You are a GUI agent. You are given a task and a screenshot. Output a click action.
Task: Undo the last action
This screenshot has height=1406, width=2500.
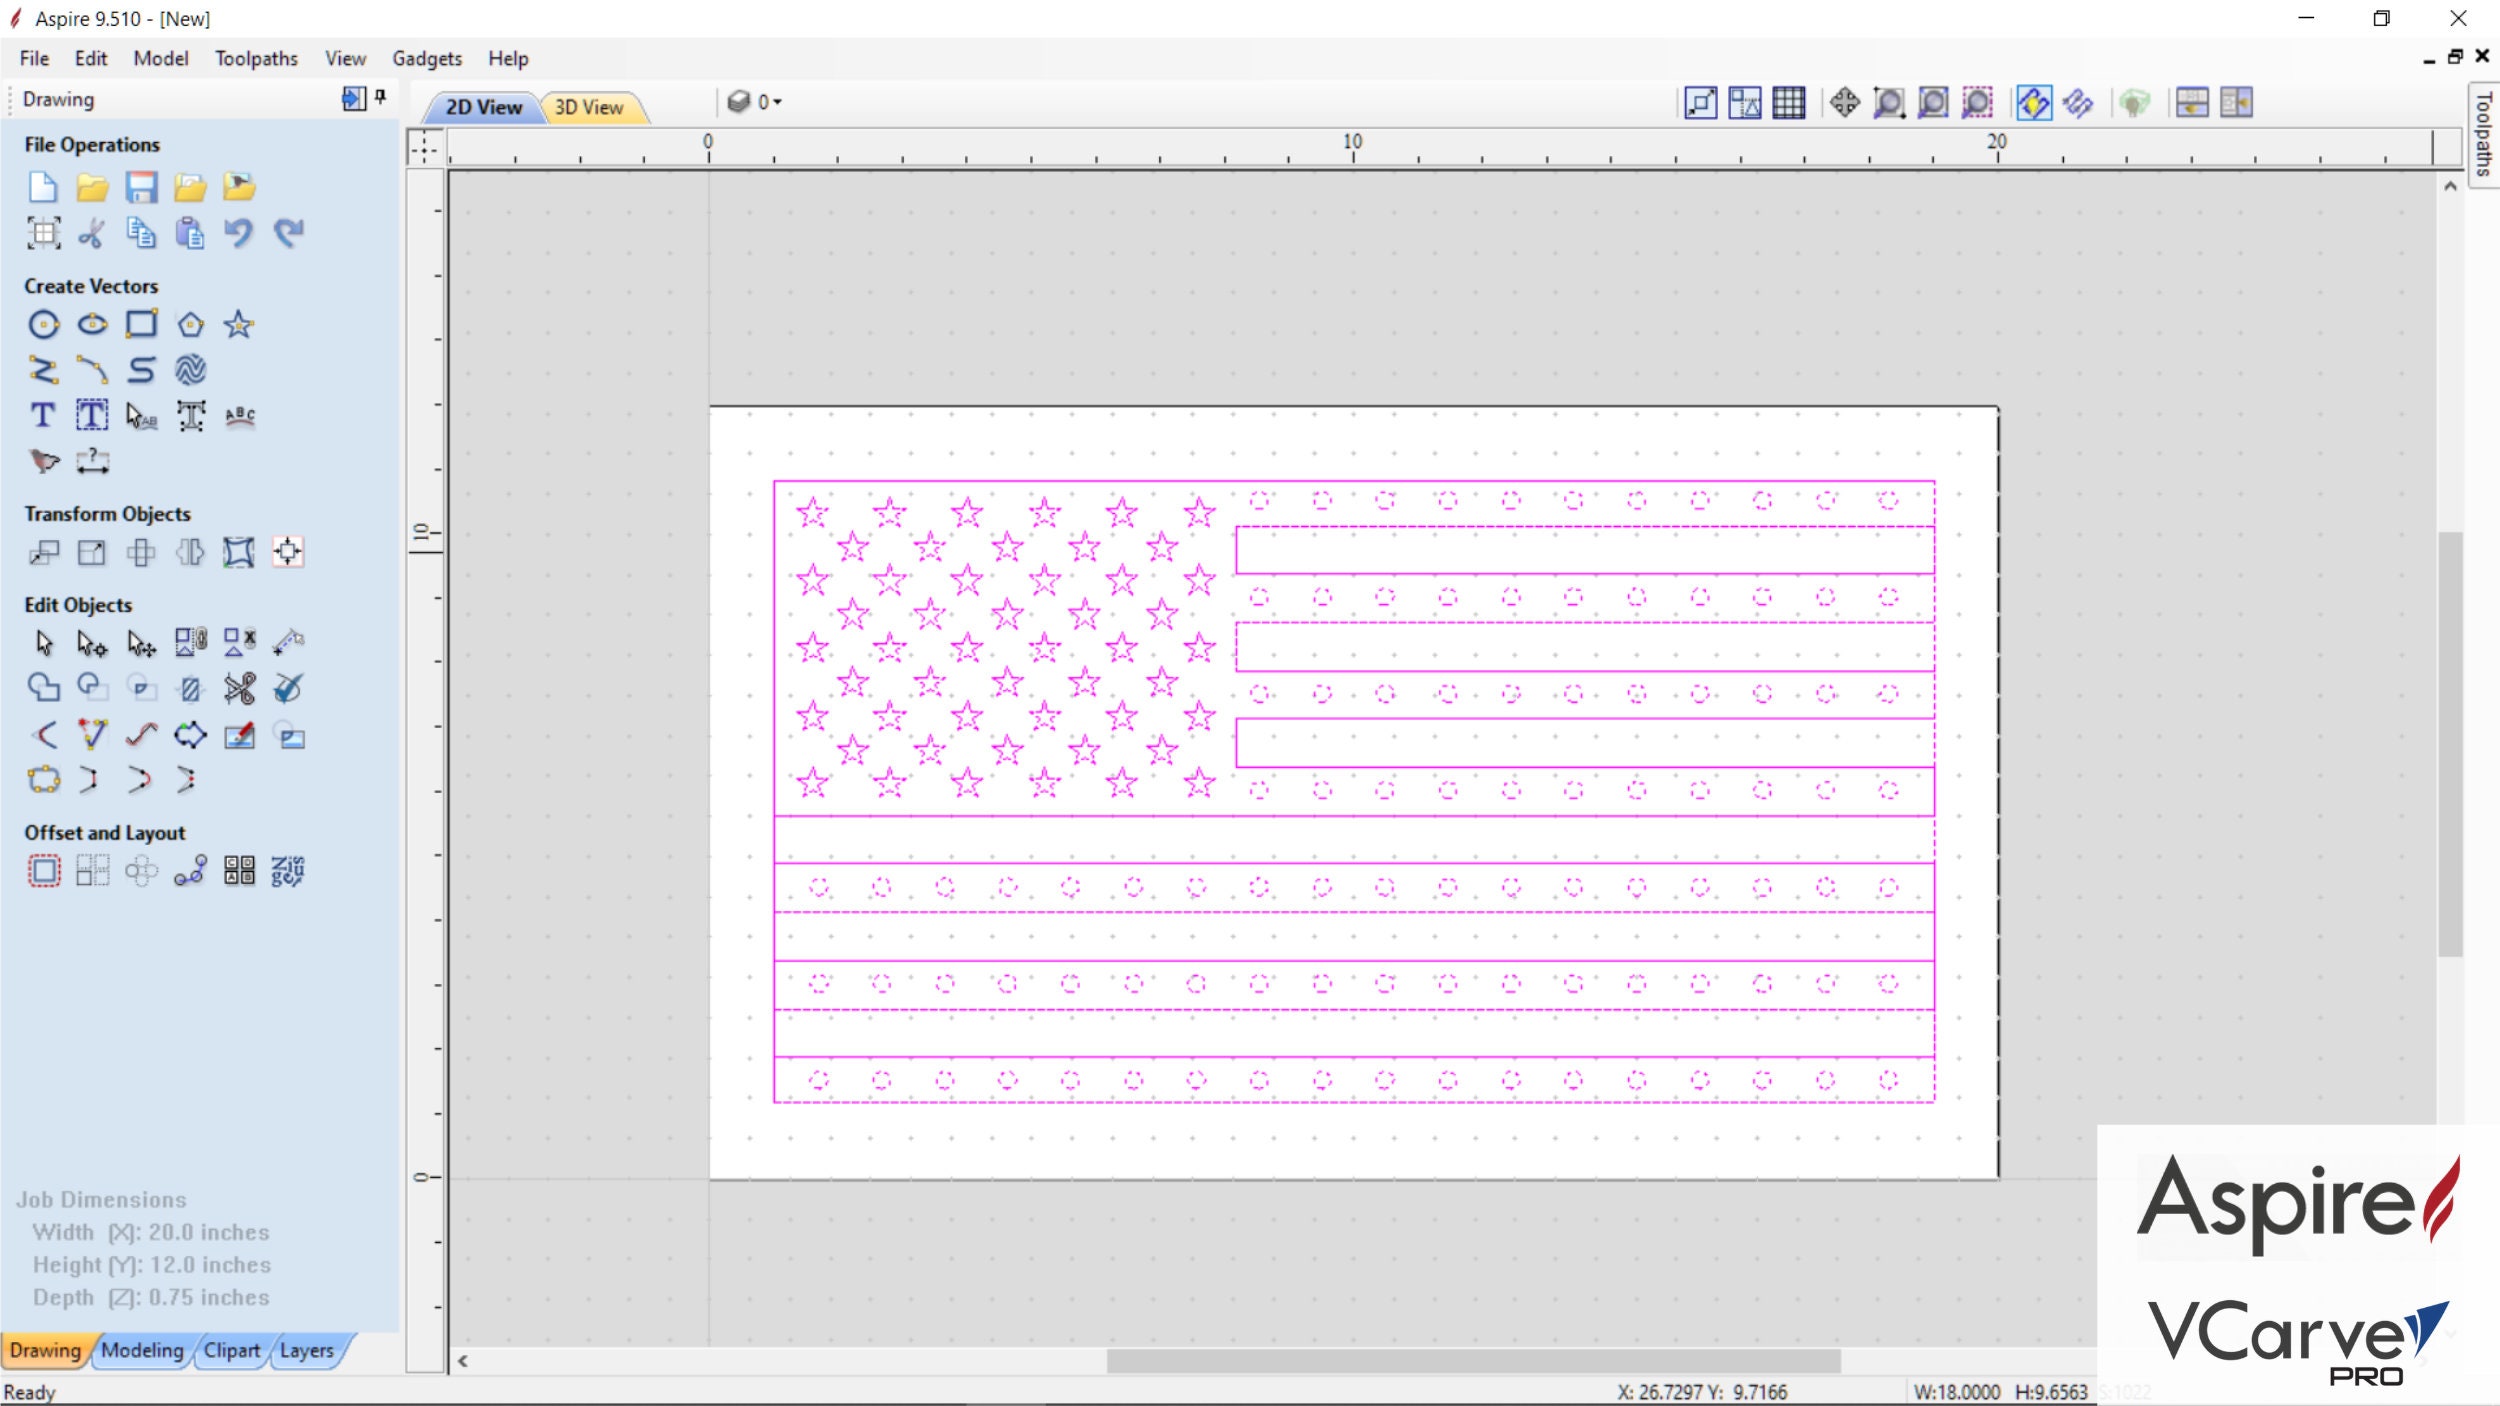pos(238,233)
